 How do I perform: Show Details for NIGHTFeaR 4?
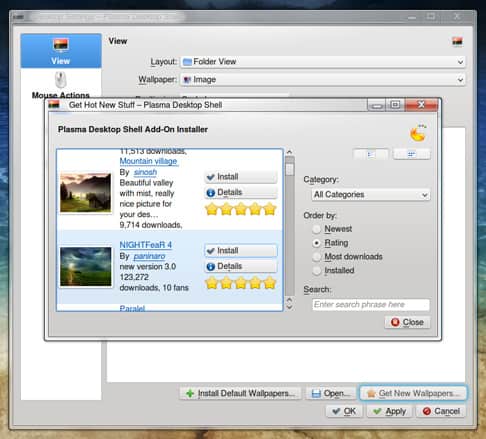tap(241, 266)
